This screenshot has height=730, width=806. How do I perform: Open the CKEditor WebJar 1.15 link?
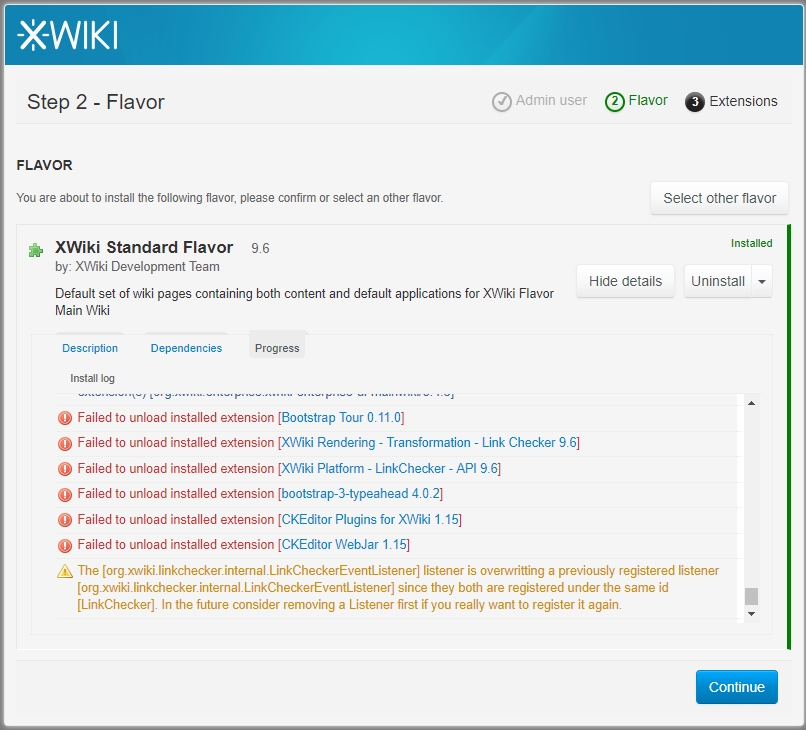click(x=344, y=544)
